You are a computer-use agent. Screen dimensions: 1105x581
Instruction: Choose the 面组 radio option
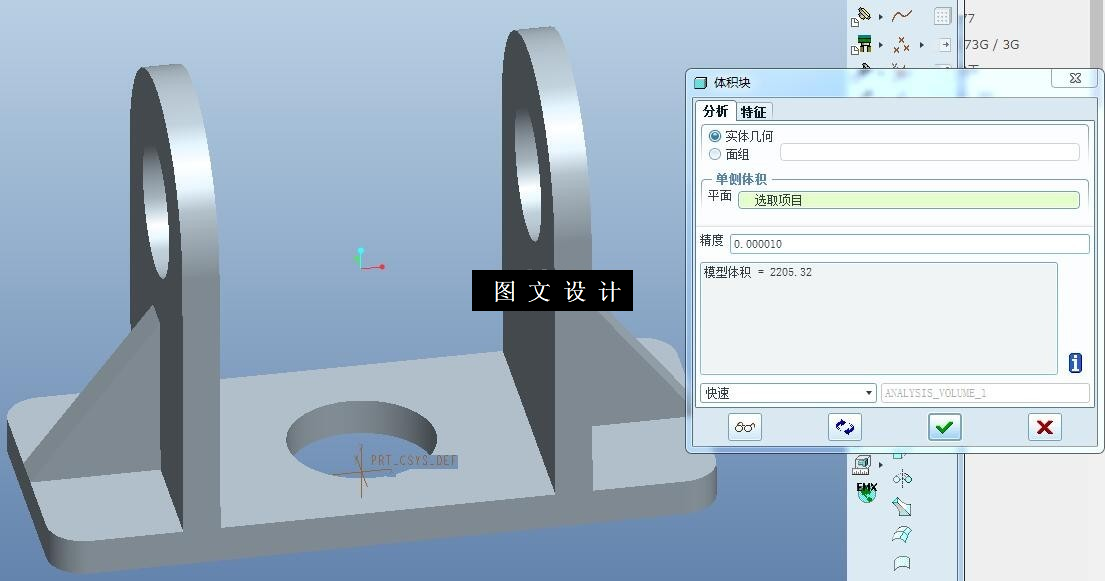(714, 153)
